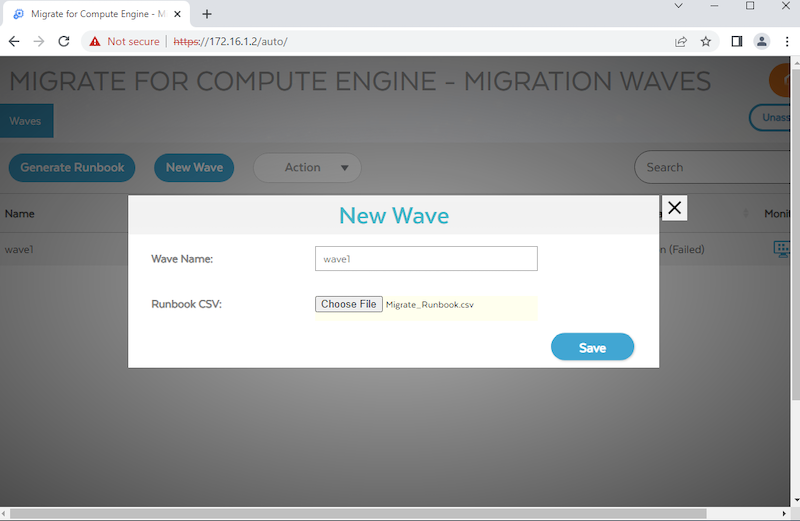Image resolution: width=800 pixels, height=521 pixels.
Task: Select the Waves tab
Action: pos(26,121)
